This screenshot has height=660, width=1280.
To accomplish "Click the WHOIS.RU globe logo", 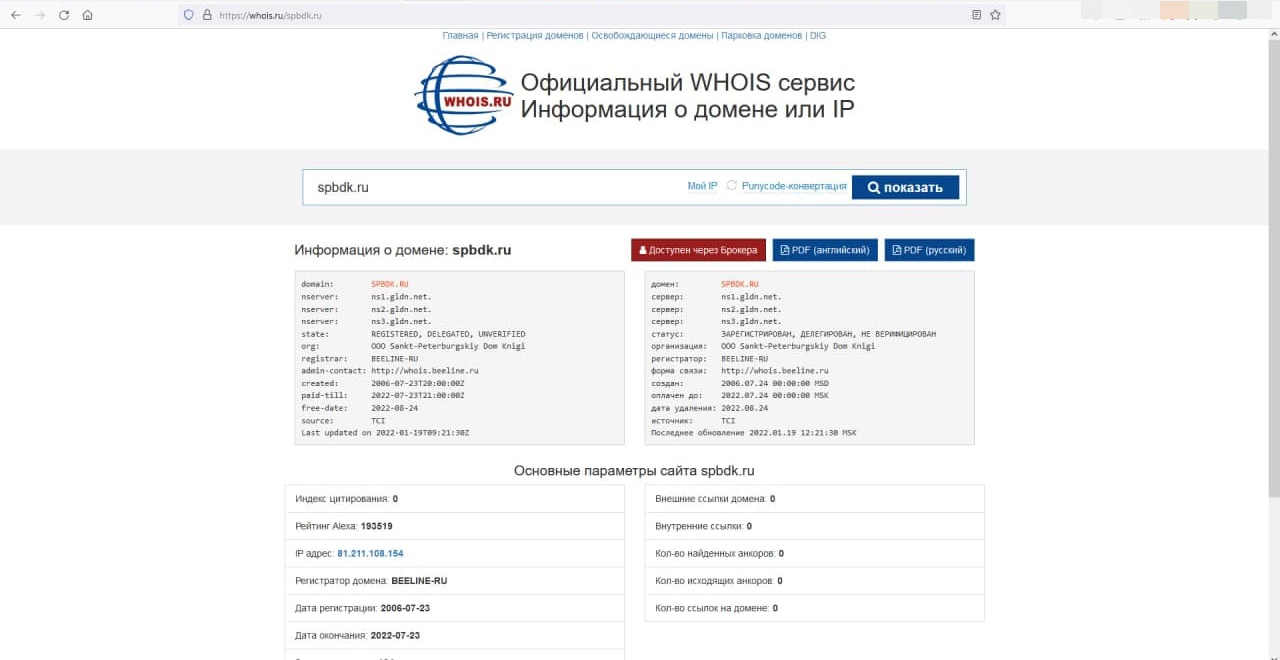I will (464, 95).
